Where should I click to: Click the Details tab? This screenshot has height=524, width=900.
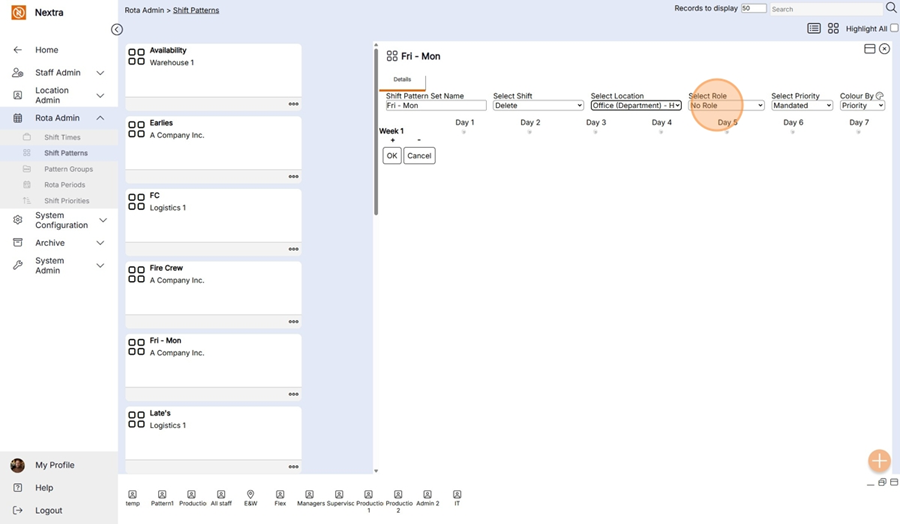click(x=402, y=80)
